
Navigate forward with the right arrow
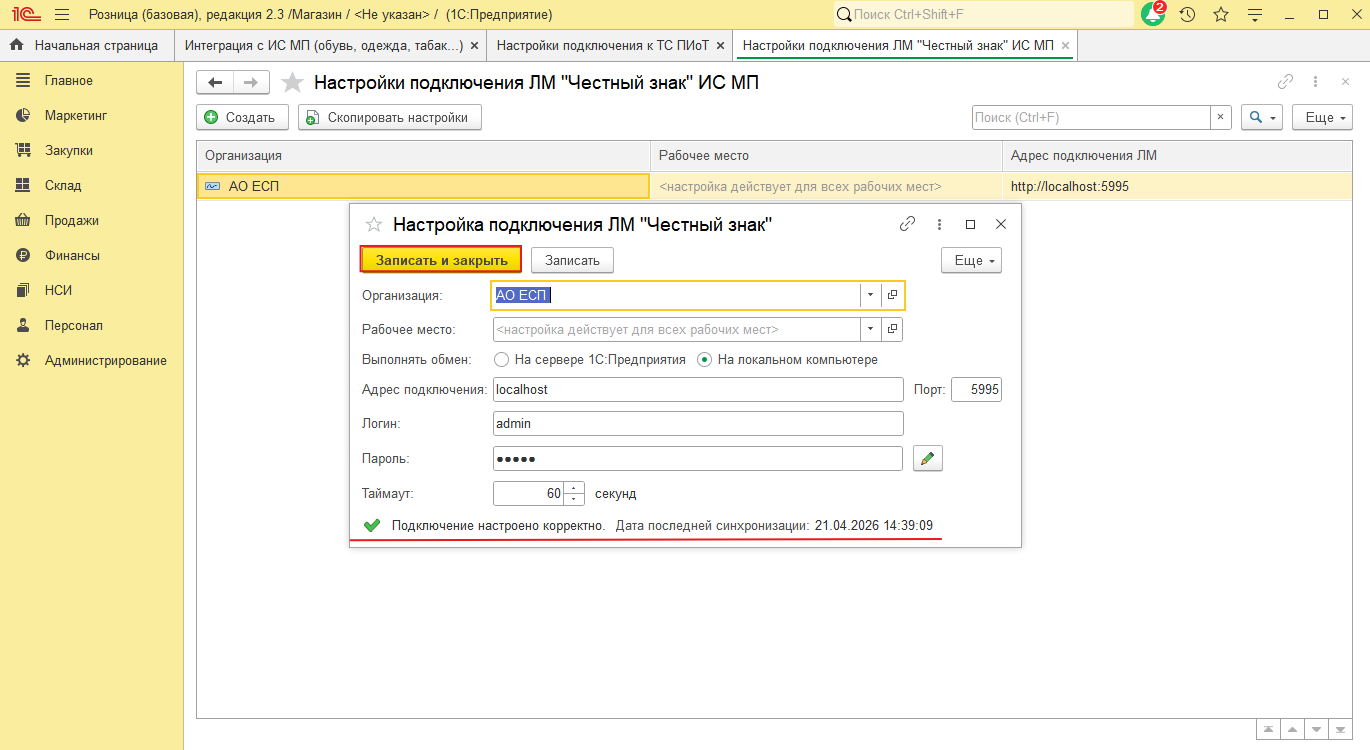click(x=251, y=83)
